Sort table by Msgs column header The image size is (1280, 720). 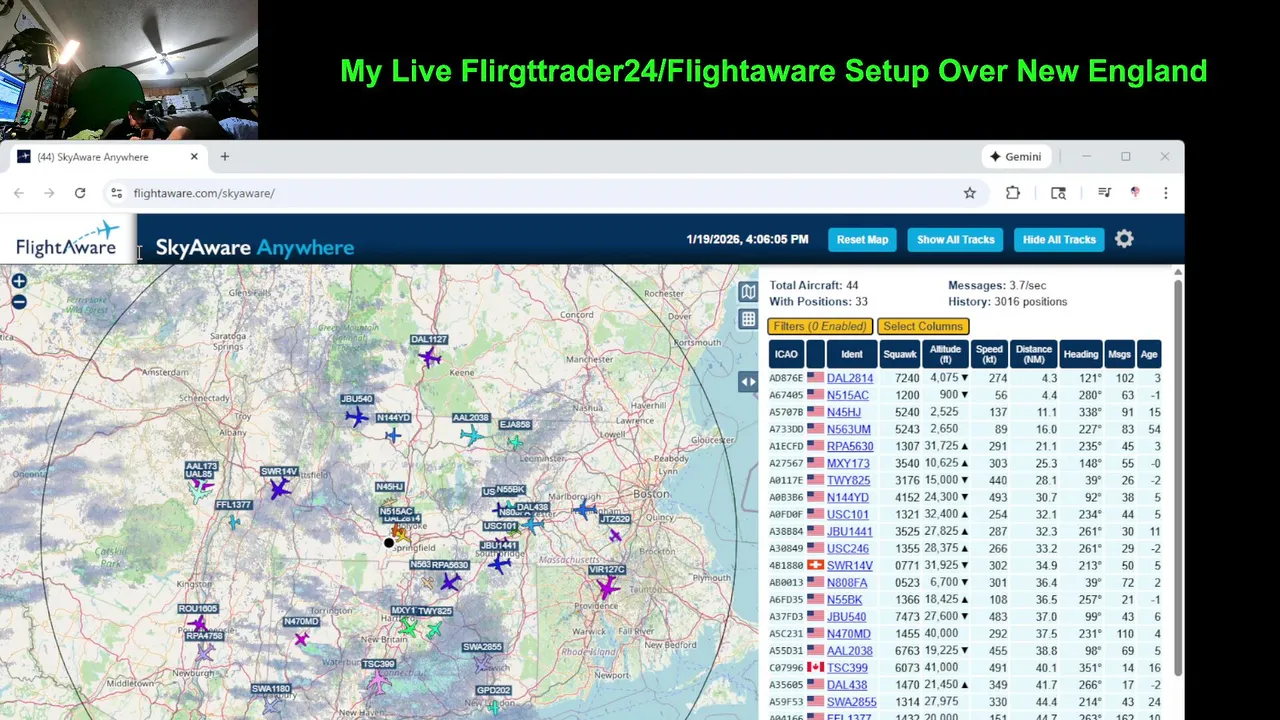1120,354
